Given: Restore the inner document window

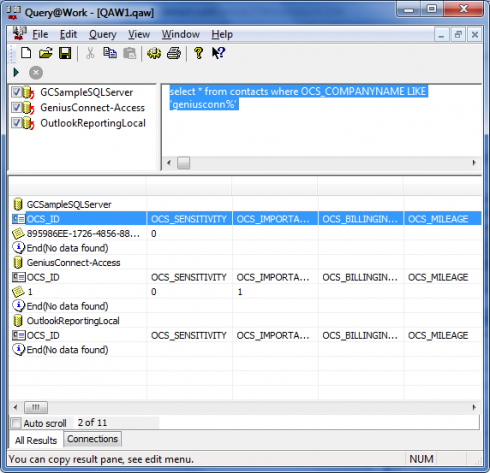Looking at the screenshot, I should 458,34.
